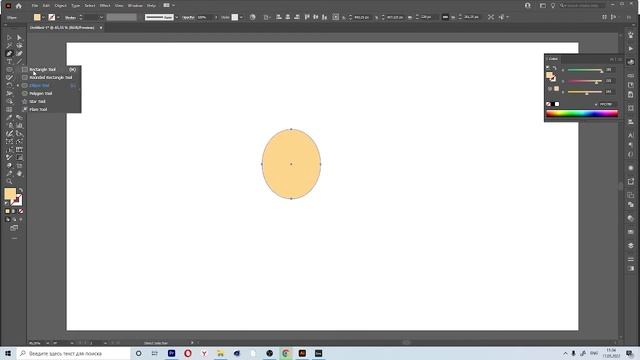Pick a color from the spectrum bar
This screenshot has width=640, height=360.
click(x=582, y=114)
